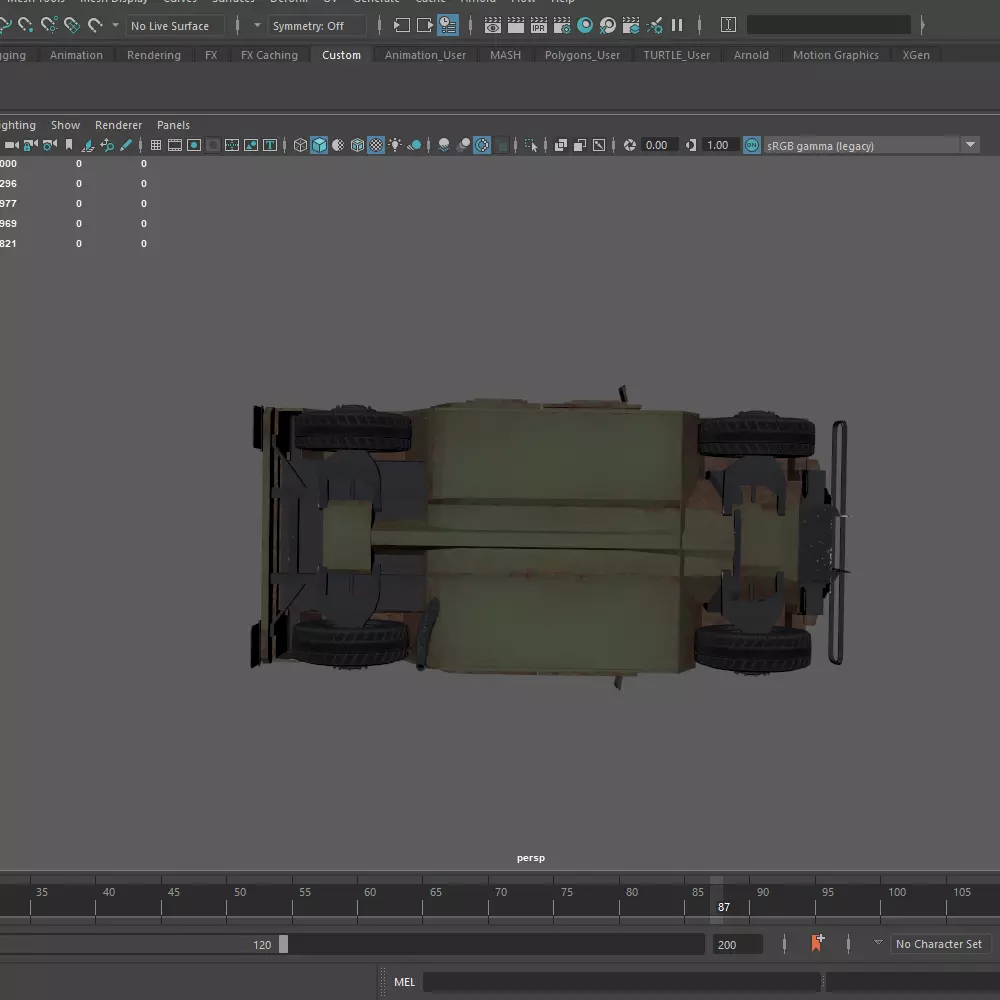This screenshot has height=1000, width=1000.
Task: Click the select camera icon in viewport toolbar
Action: pos(11,145)
